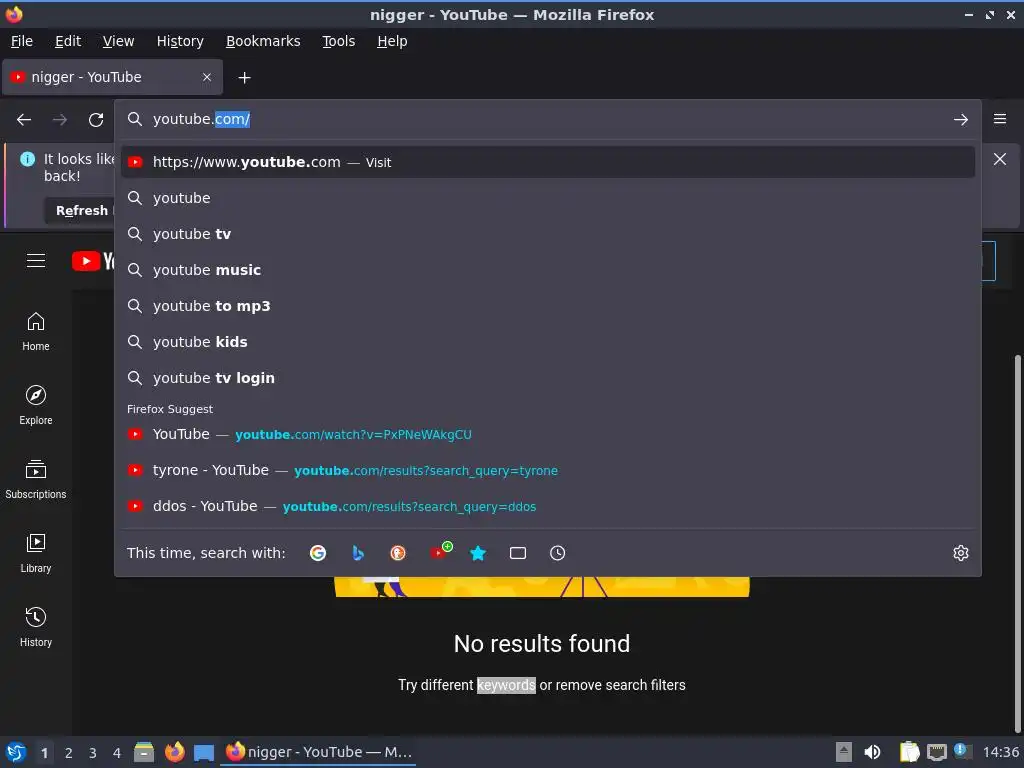Open the volume control in the system tray

pos(872,752)
